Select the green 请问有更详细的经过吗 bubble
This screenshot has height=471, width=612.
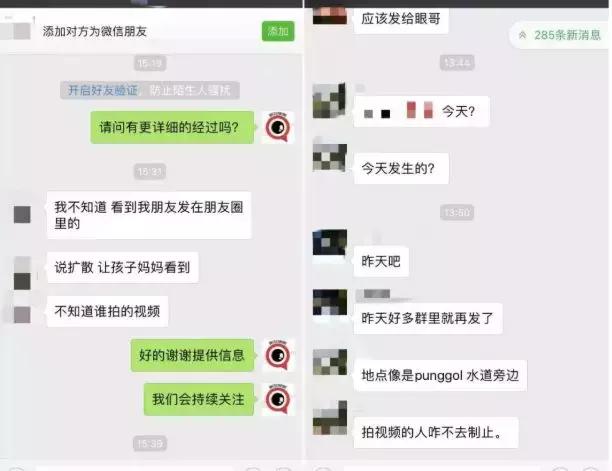click(x=172, y=127)
